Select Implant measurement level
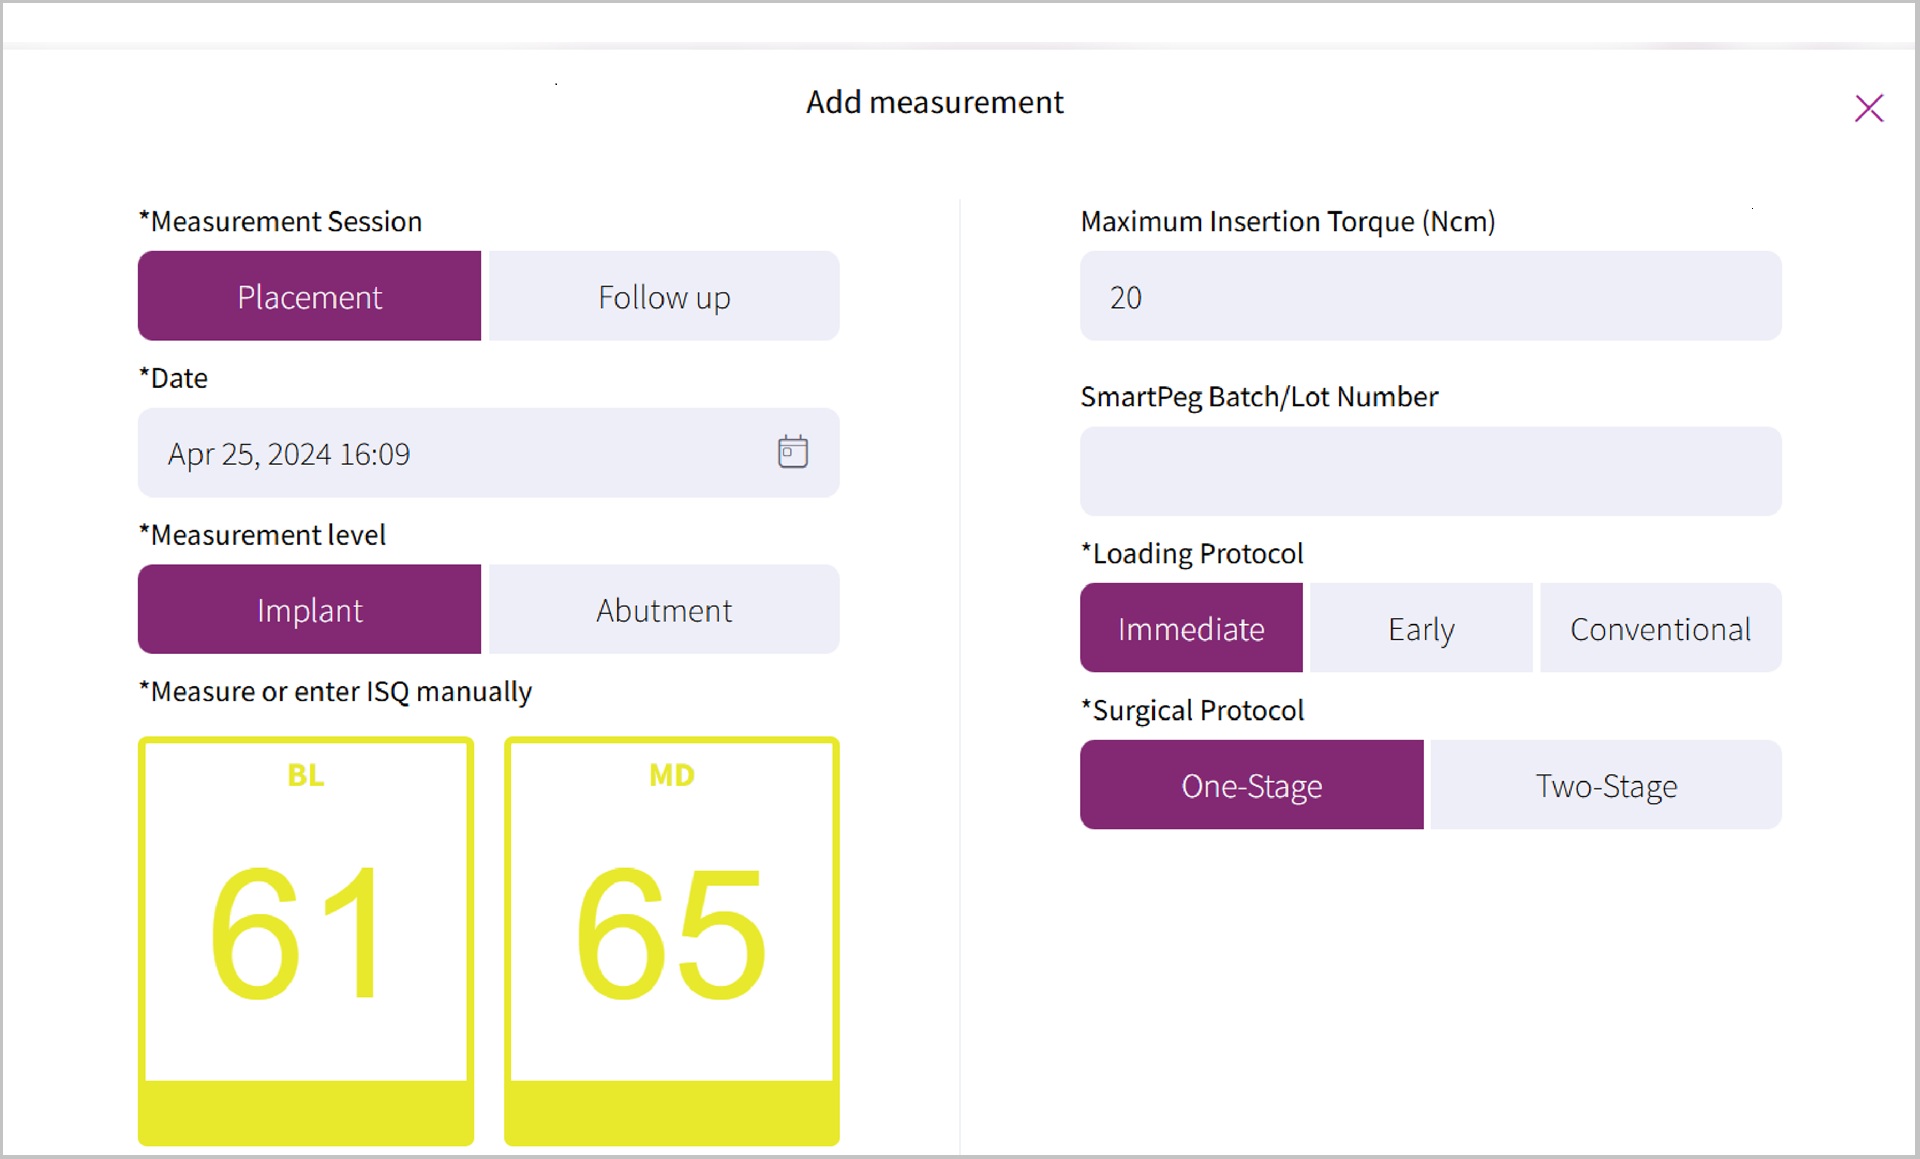This screenshot has height=1159, width=1920. coord(309,609)
